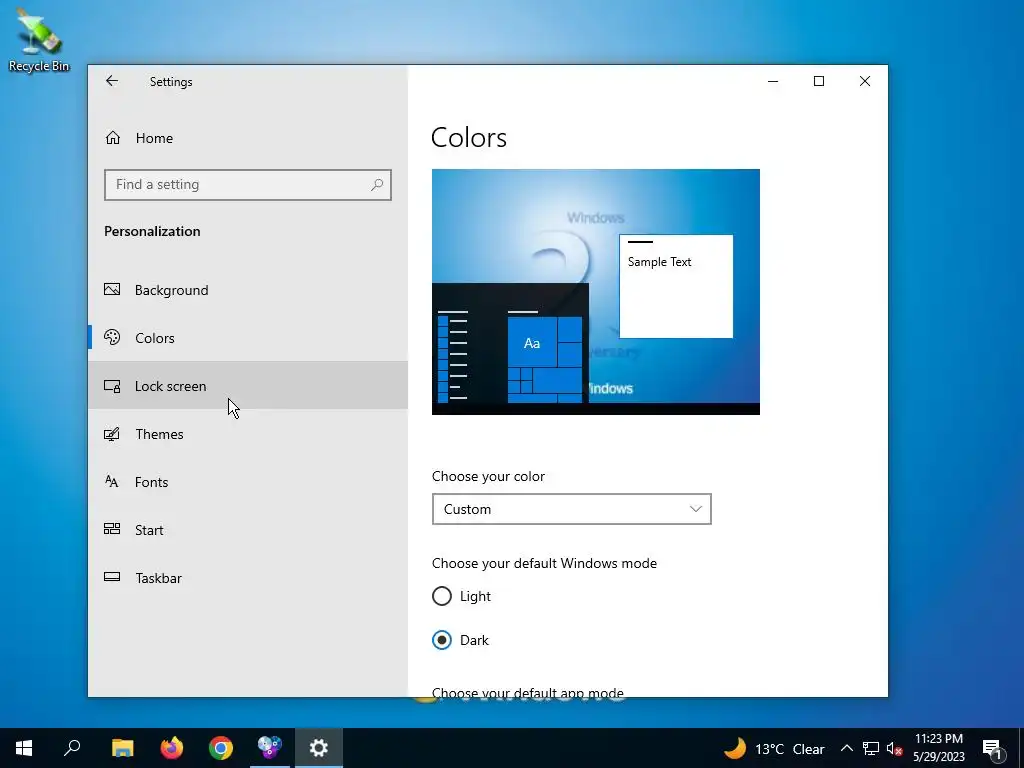The image size is (1024, 768).
Task: Close the Settings window
Action: point(865,81)
